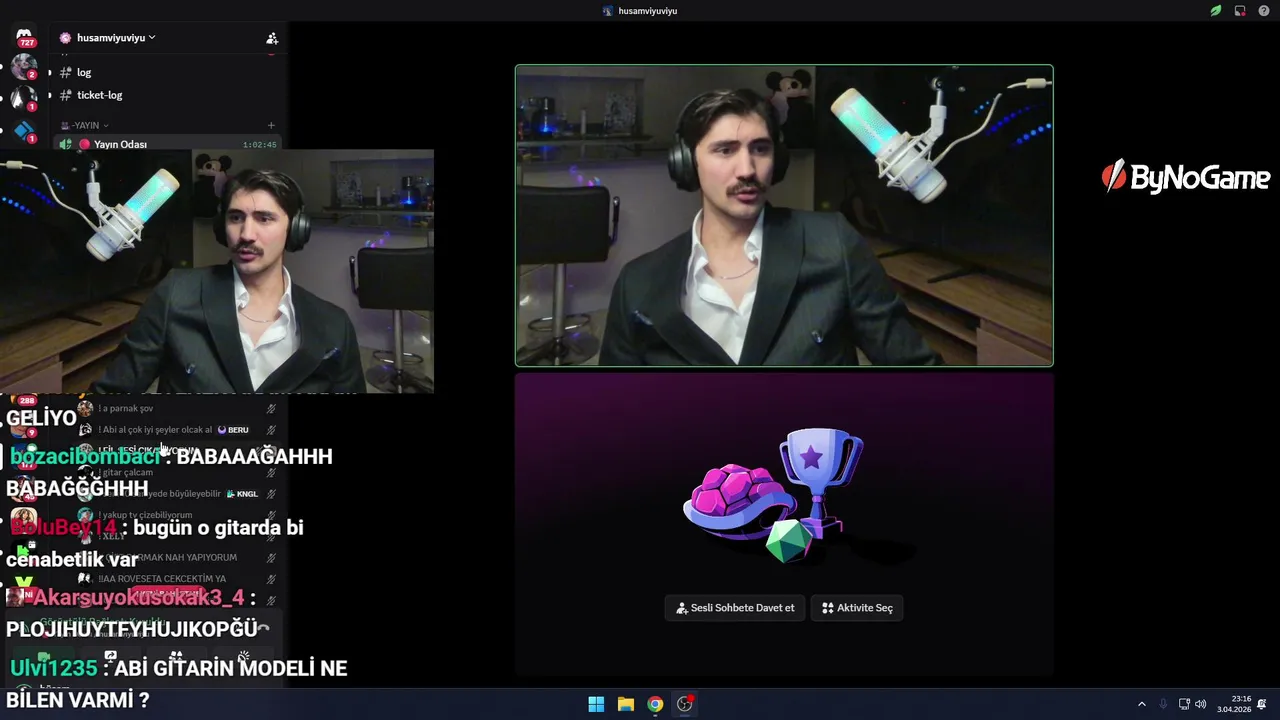Click the microphone icon in system tray

pos(1163,704)
